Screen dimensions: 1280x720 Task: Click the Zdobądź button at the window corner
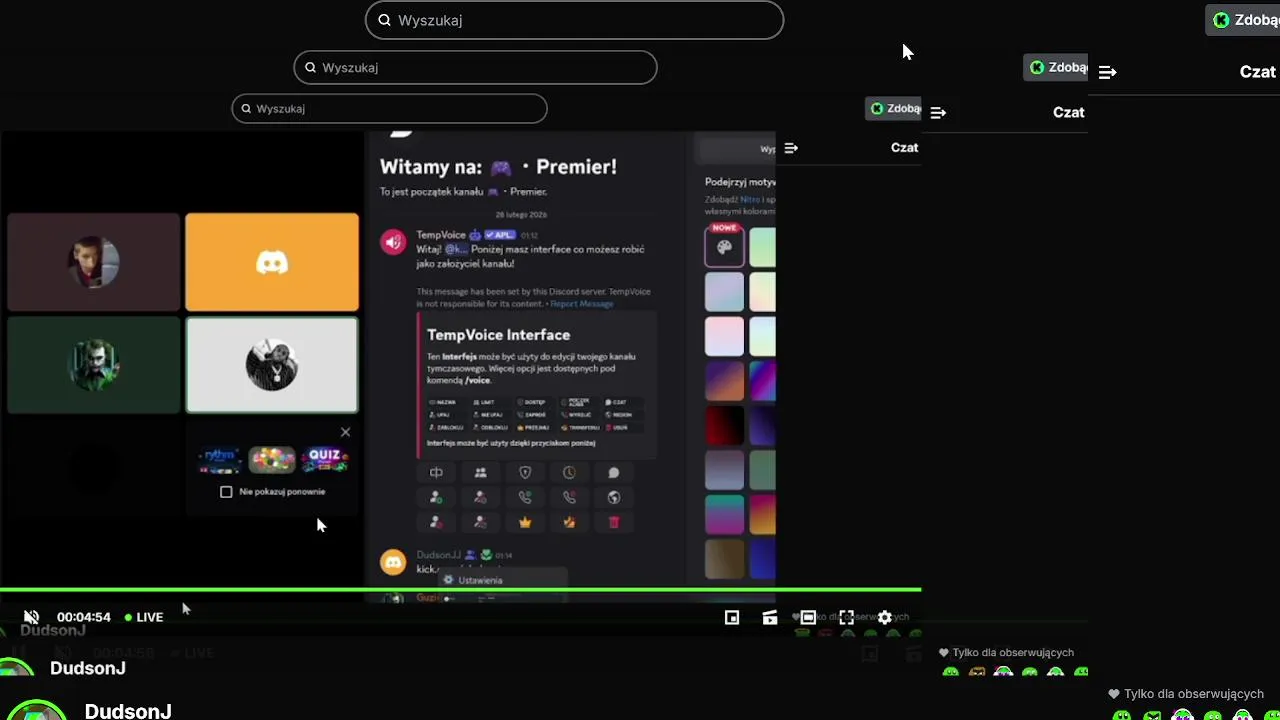(1242, 20)
